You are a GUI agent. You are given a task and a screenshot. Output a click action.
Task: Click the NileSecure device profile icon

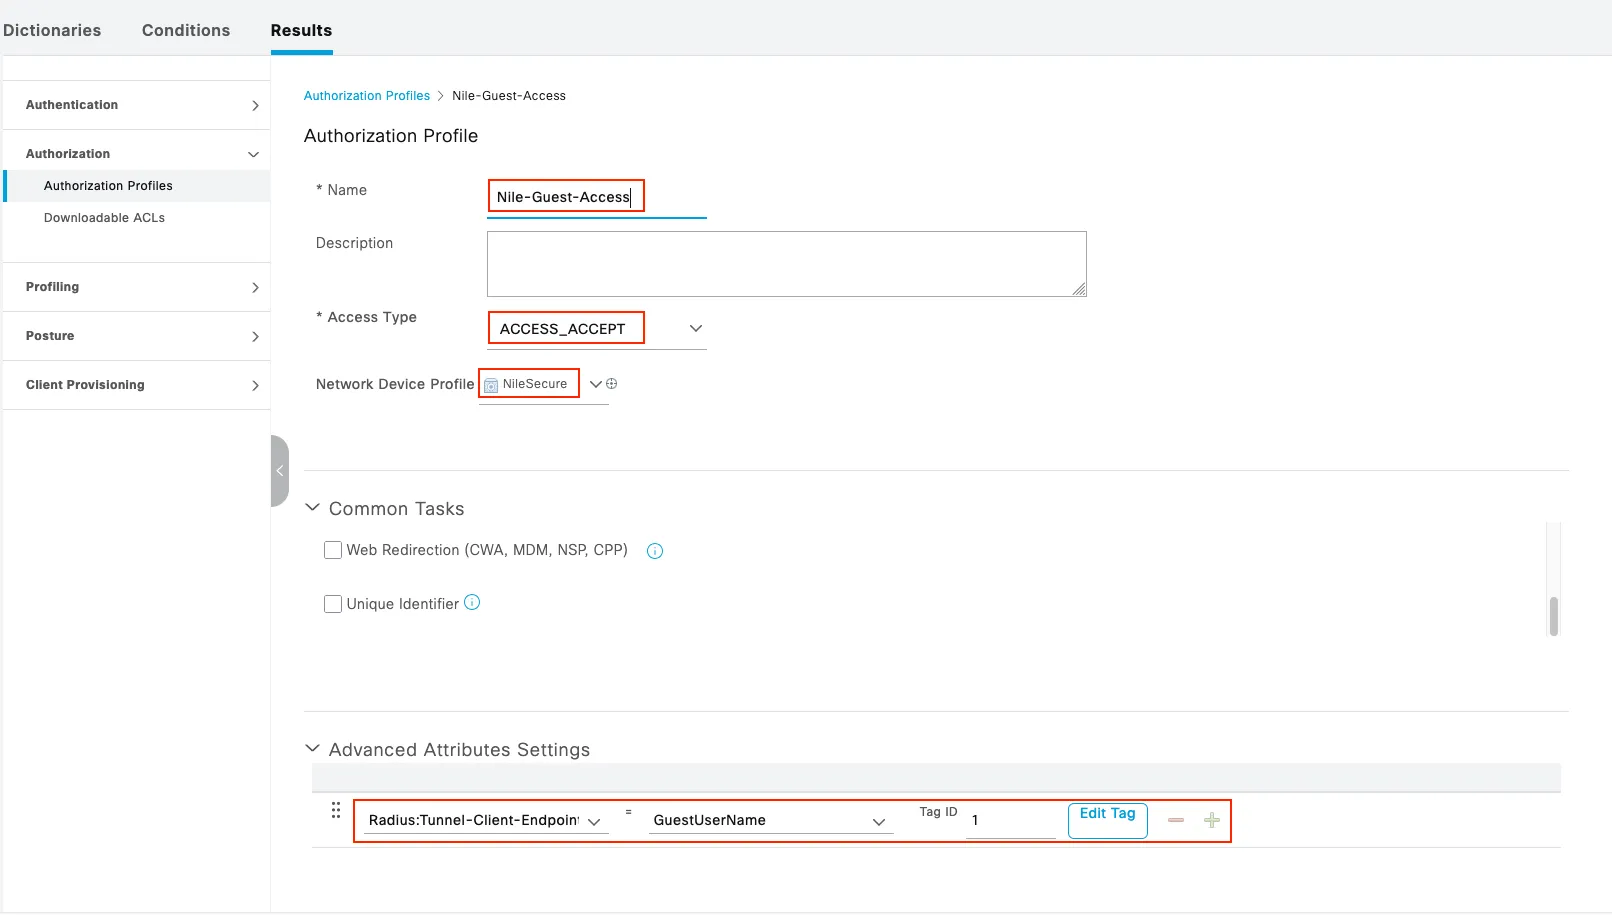click(x=491, y=385)
